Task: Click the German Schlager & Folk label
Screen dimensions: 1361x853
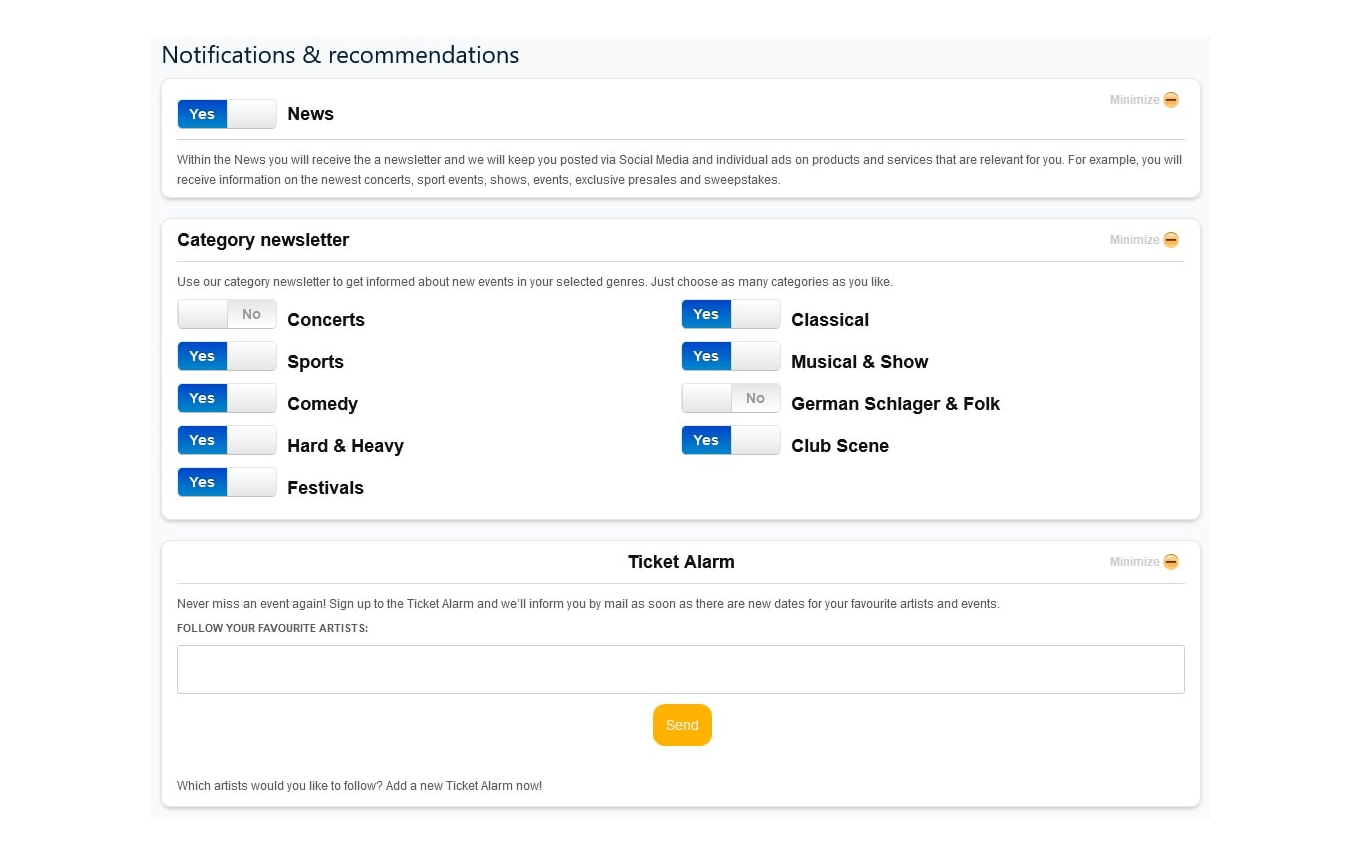Action: (x=895, y=404)
